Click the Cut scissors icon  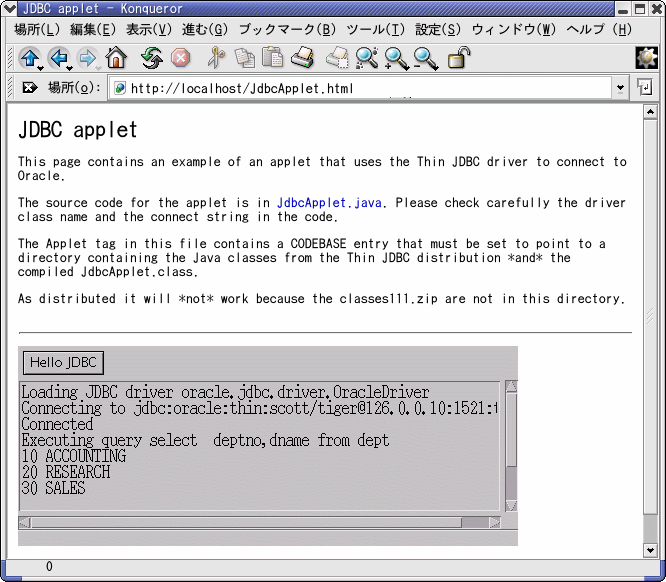tap(216, 58)
